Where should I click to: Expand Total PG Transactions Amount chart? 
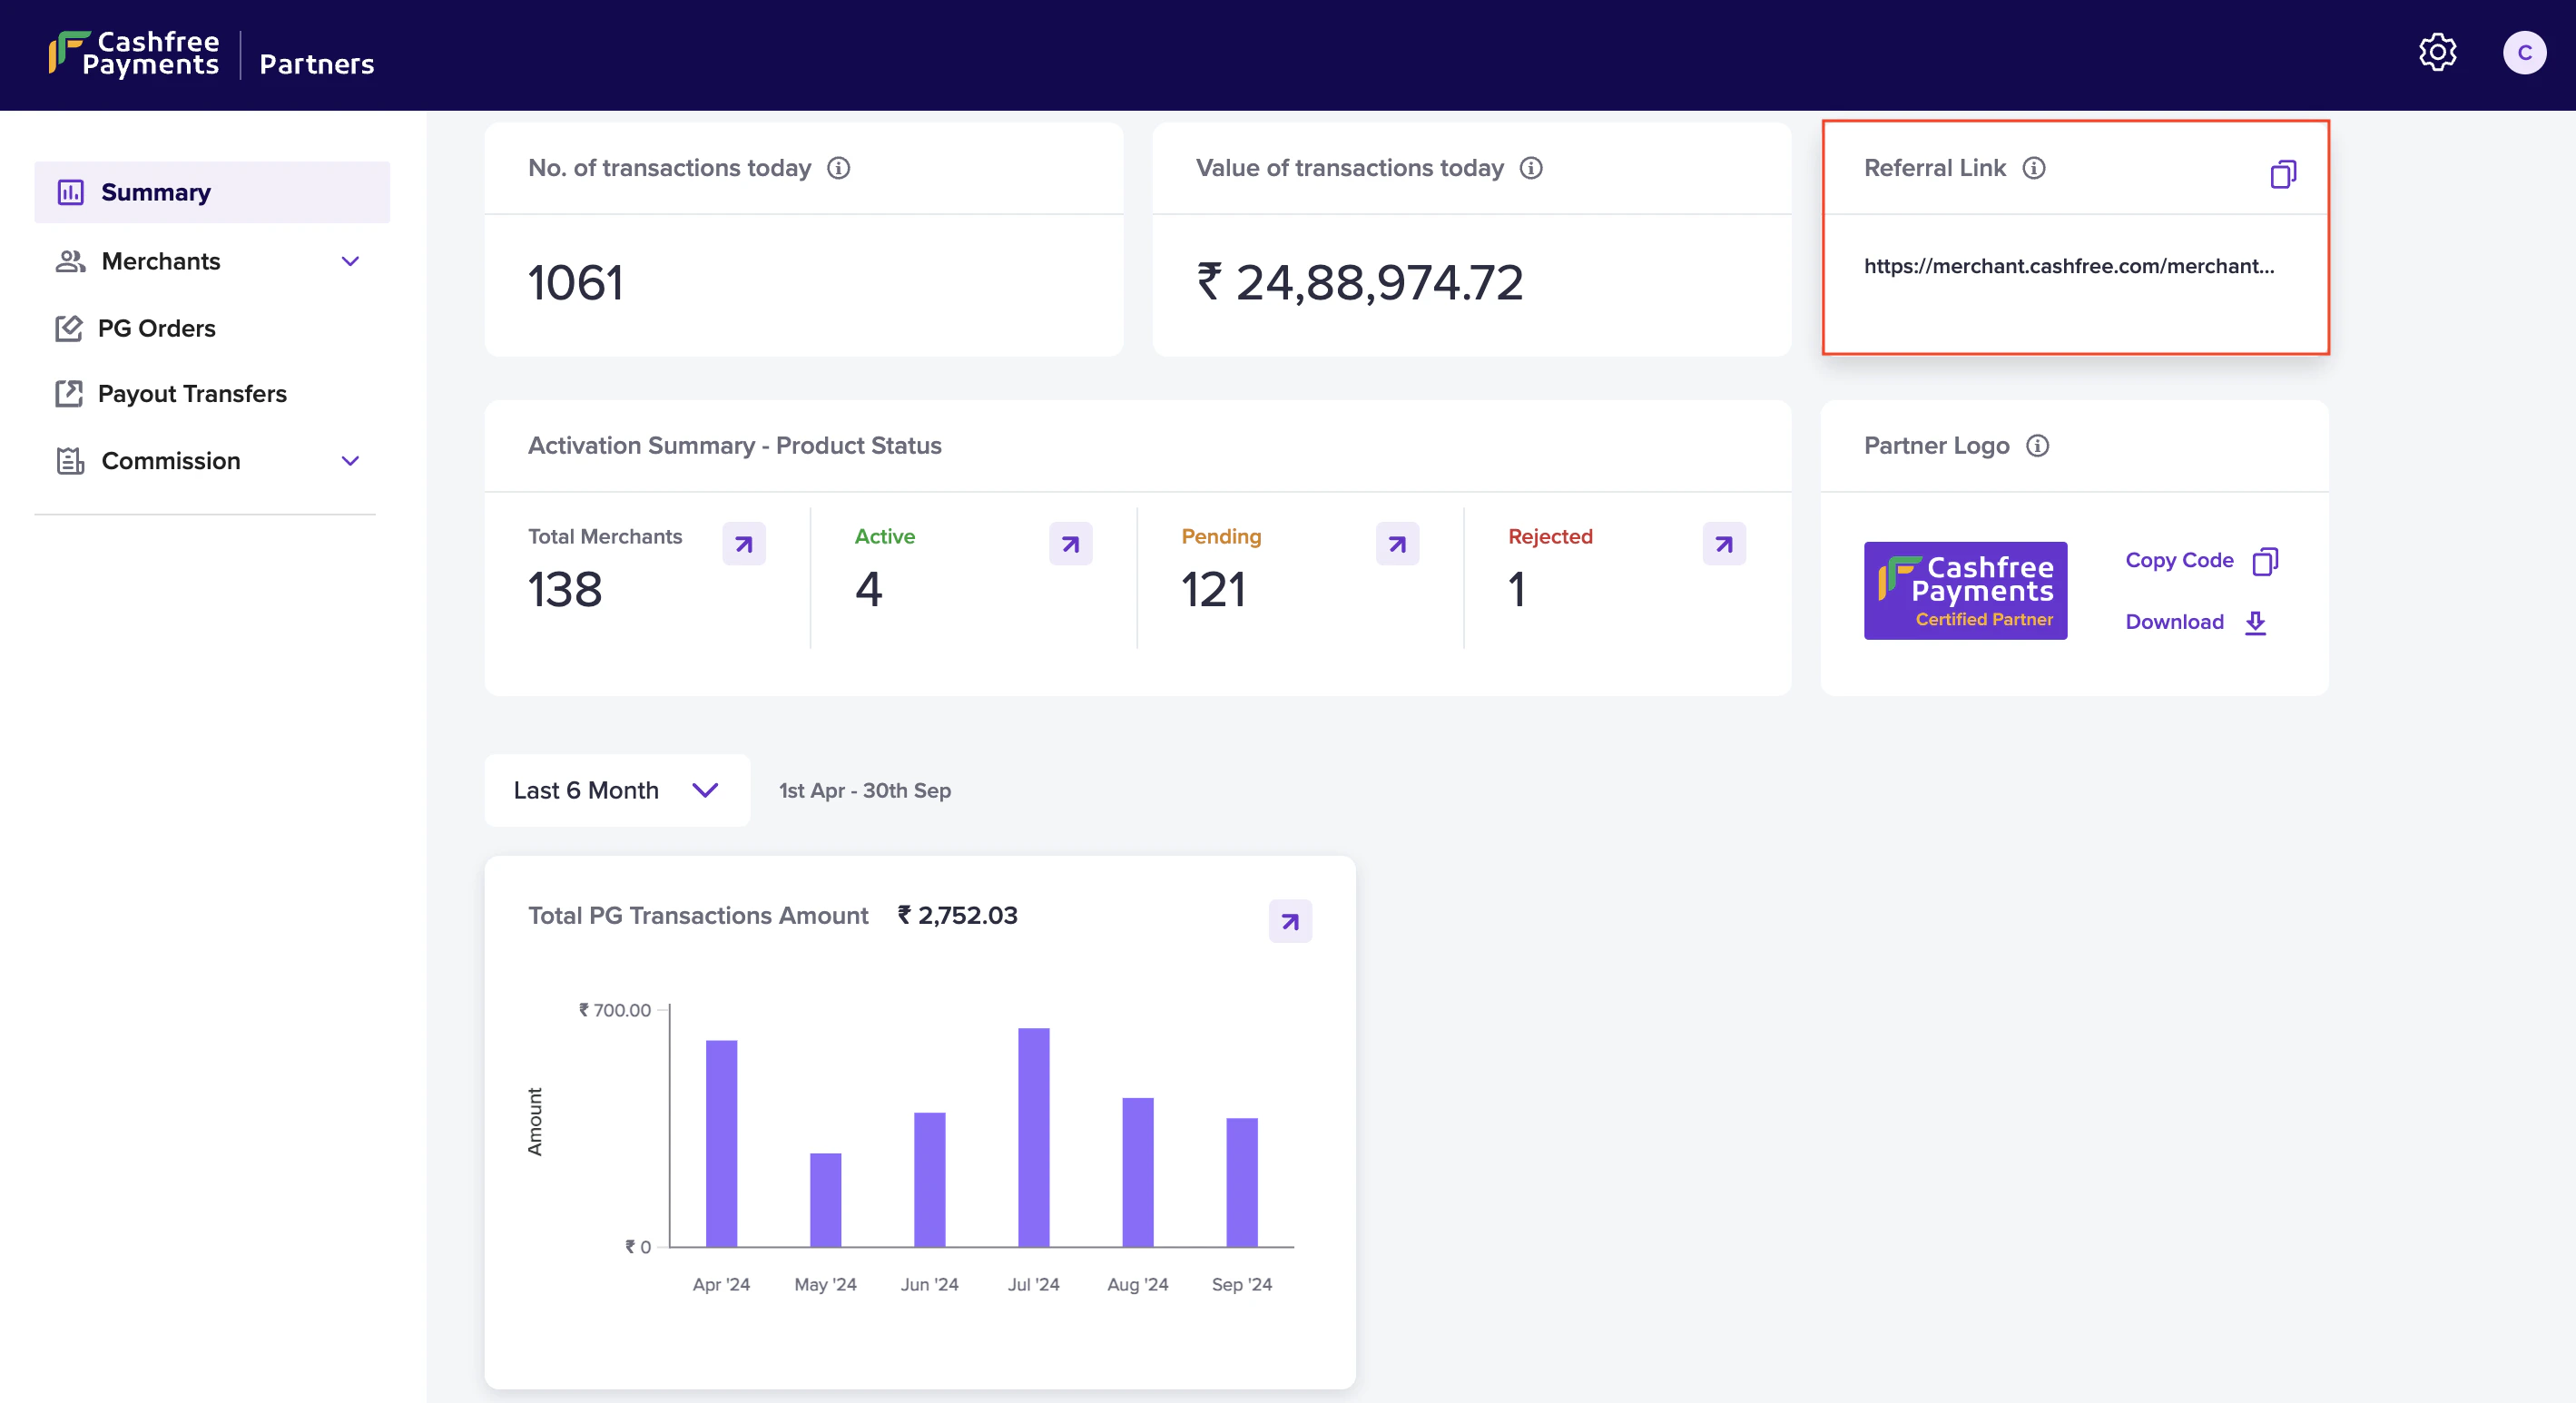click(1290, 920)
